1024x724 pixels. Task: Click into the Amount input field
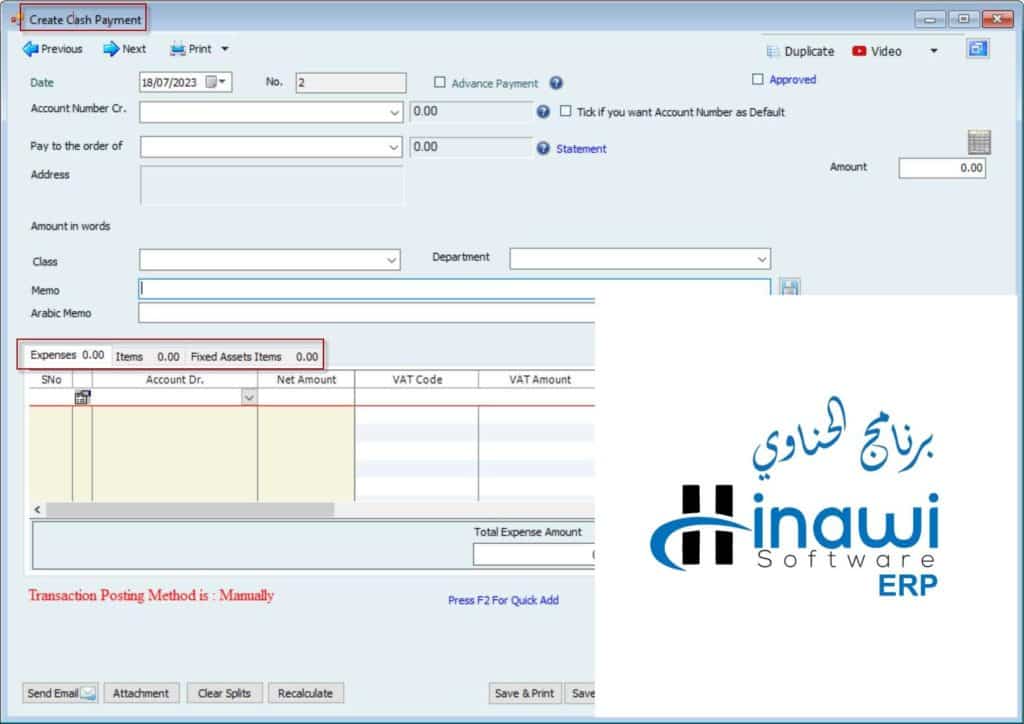click(942, 168)
